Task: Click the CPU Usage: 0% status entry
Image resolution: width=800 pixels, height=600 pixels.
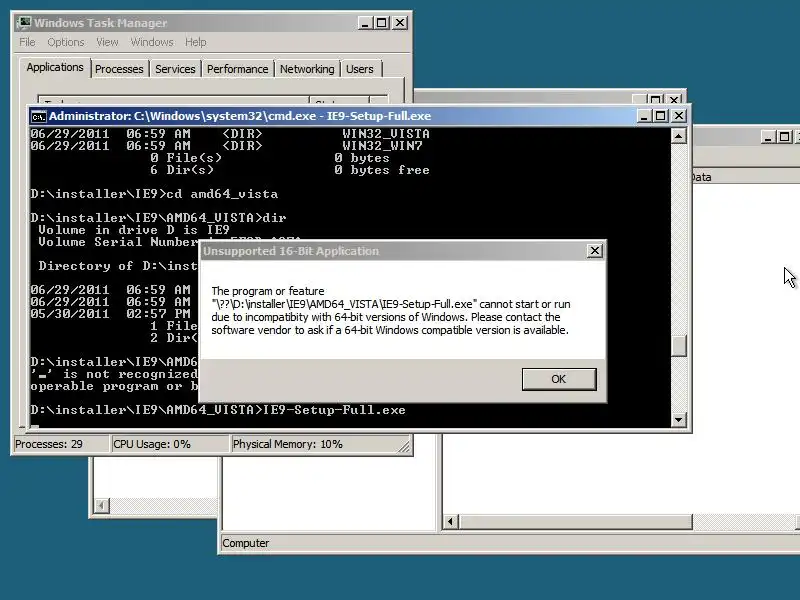Action: [170, 444]
